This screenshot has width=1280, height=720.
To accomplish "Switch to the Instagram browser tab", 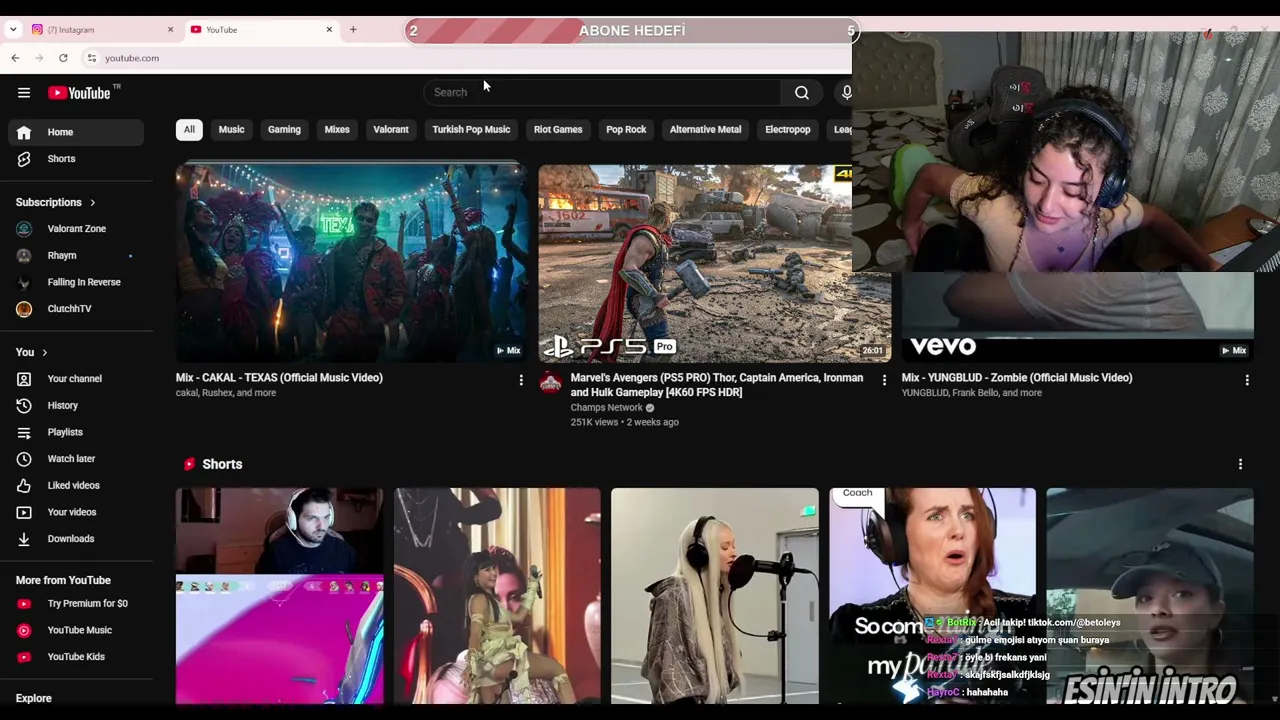I will tap(102, 30).
